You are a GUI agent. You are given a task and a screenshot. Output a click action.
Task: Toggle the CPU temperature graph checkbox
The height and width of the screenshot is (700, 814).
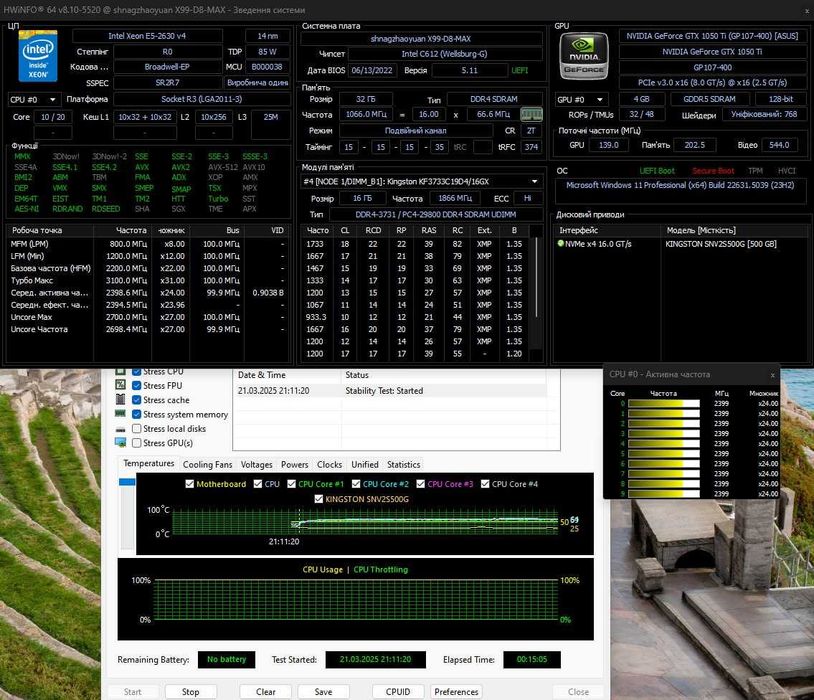(x=257, y=484)
